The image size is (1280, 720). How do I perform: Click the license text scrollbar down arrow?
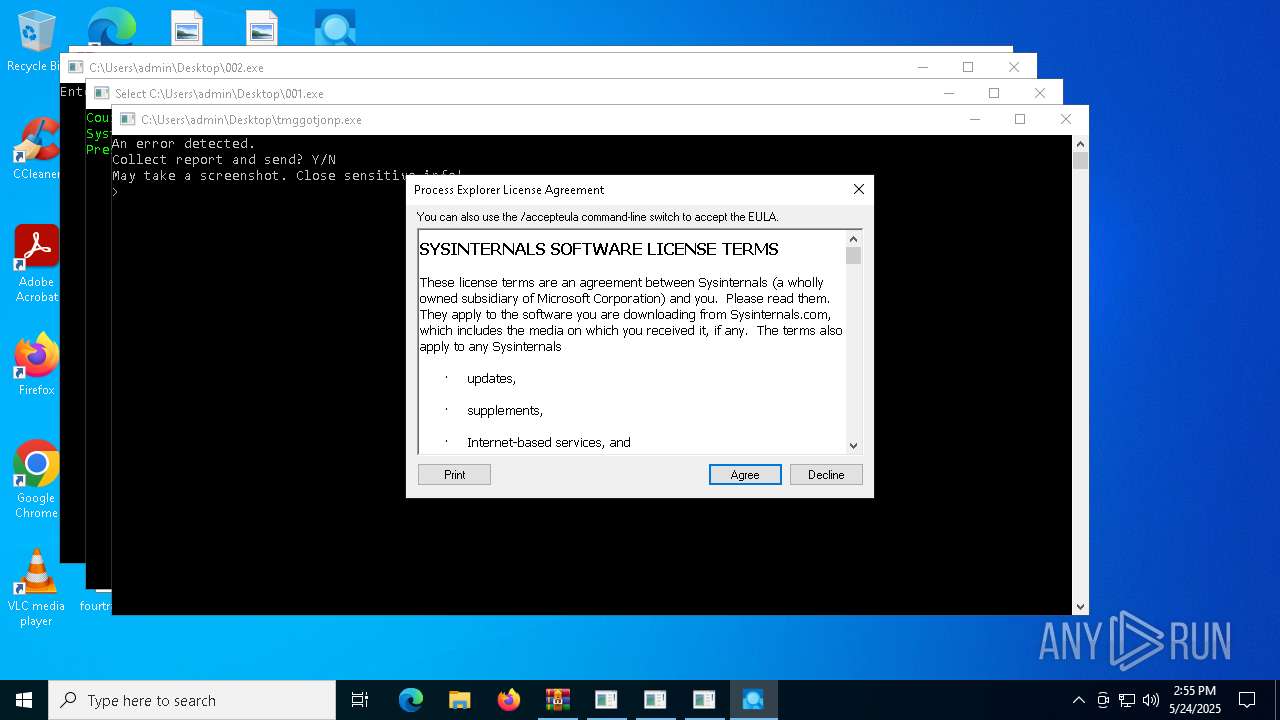tap(853, 445)
